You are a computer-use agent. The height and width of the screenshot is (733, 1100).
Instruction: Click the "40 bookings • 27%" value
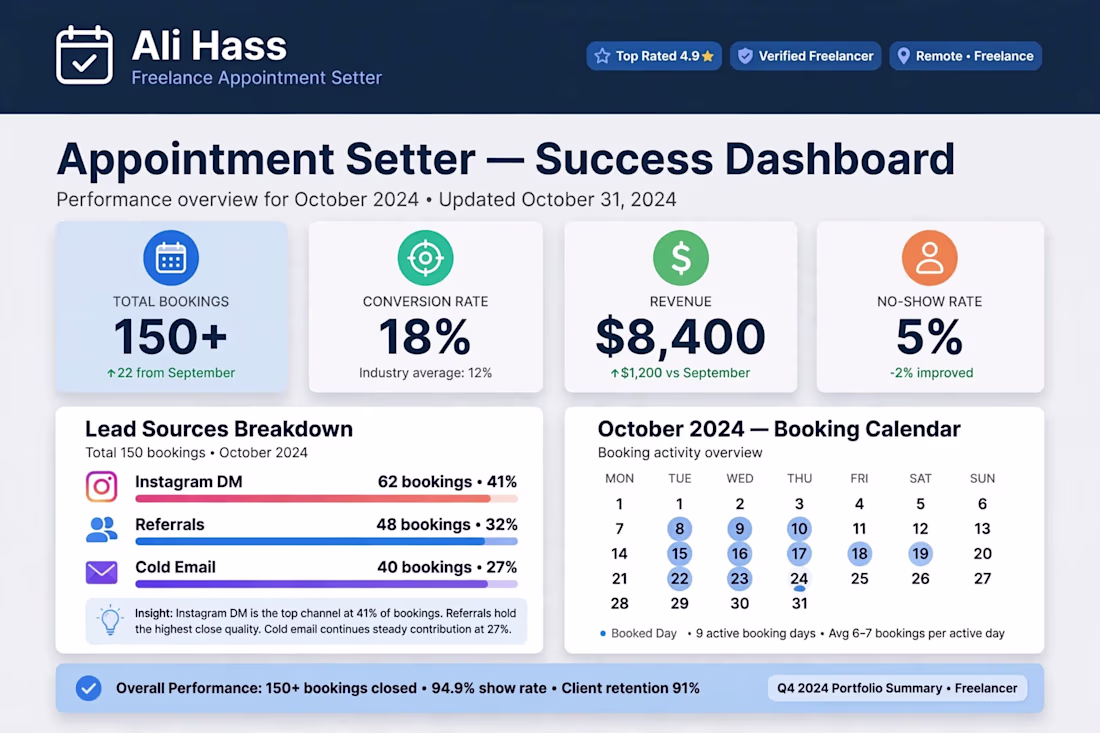[x=447, y=567]
